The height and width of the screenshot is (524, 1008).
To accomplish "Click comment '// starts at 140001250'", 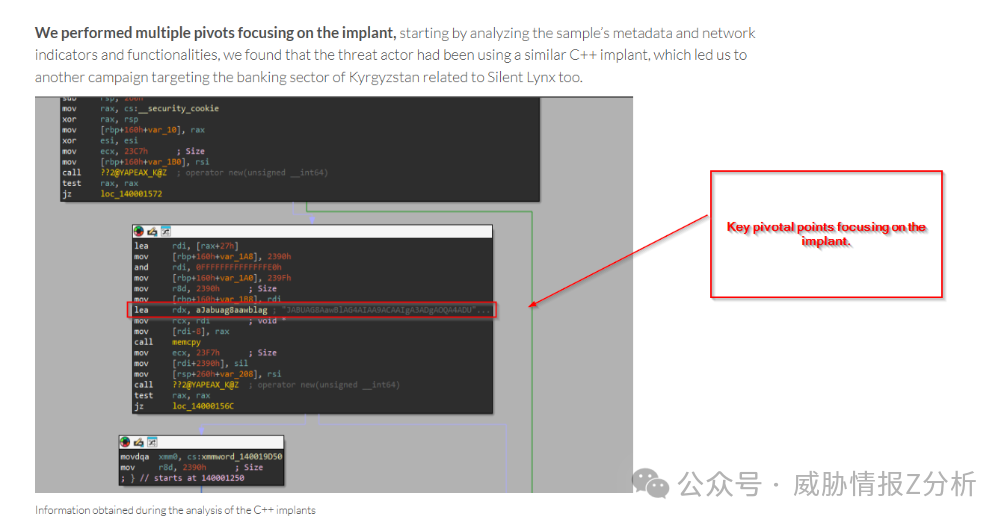I will (x=192, y=478).
